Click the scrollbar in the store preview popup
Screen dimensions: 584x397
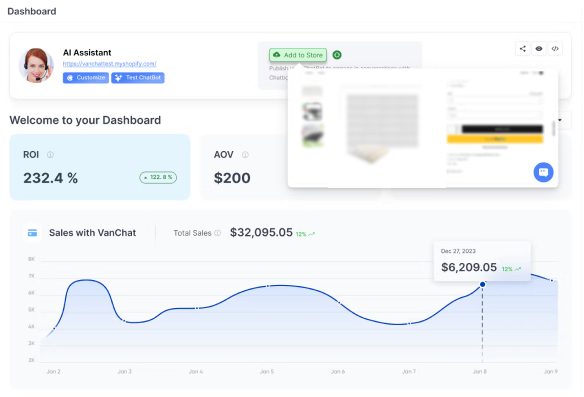point(553,128)
